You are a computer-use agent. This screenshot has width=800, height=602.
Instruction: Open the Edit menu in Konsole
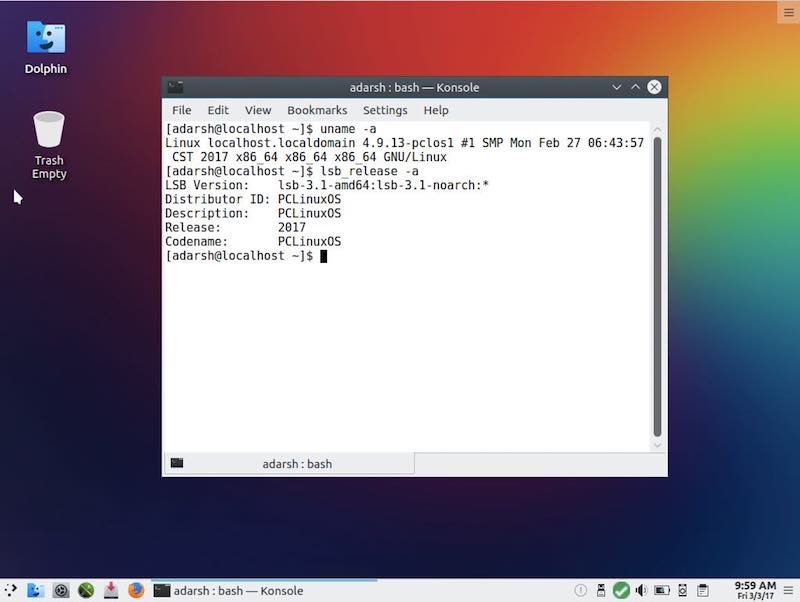click(218, 110)
